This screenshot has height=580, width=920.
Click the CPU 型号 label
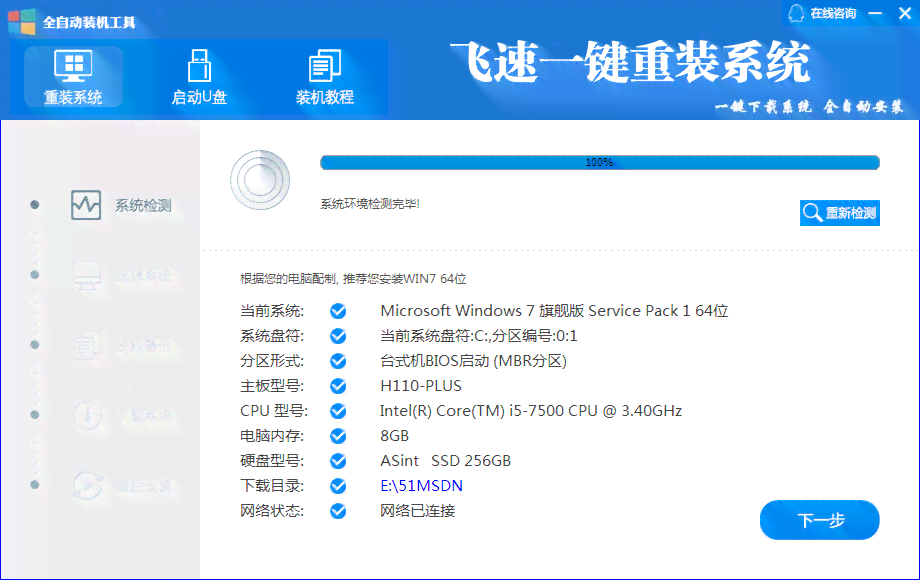[273, 411]
